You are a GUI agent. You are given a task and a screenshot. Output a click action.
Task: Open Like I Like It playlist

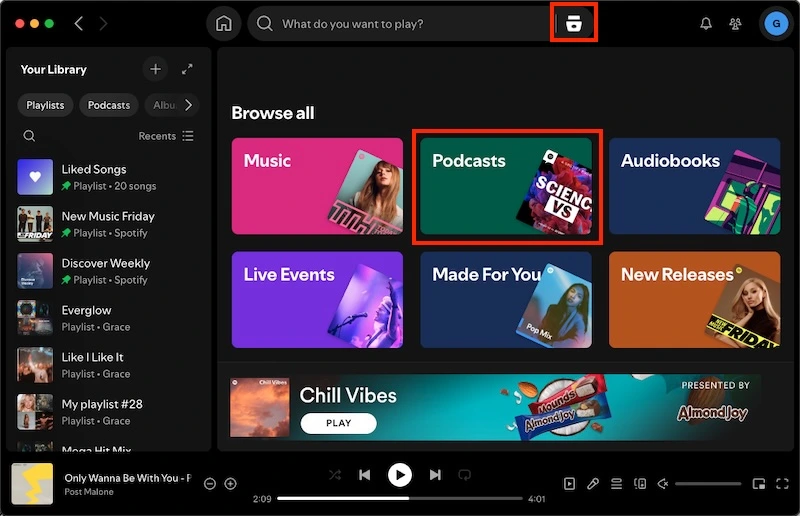(x=107, y=365)
